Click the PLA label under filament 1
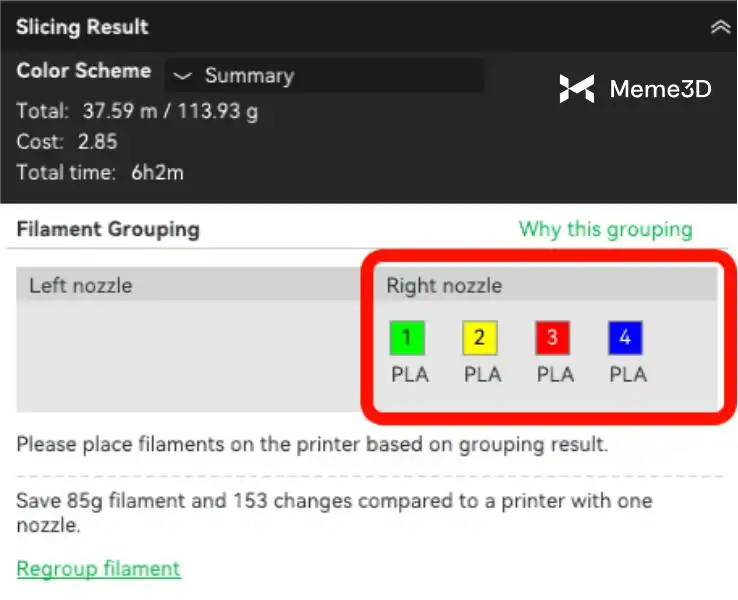Screen dimensions: 738x600 click(x=408, y=375)
